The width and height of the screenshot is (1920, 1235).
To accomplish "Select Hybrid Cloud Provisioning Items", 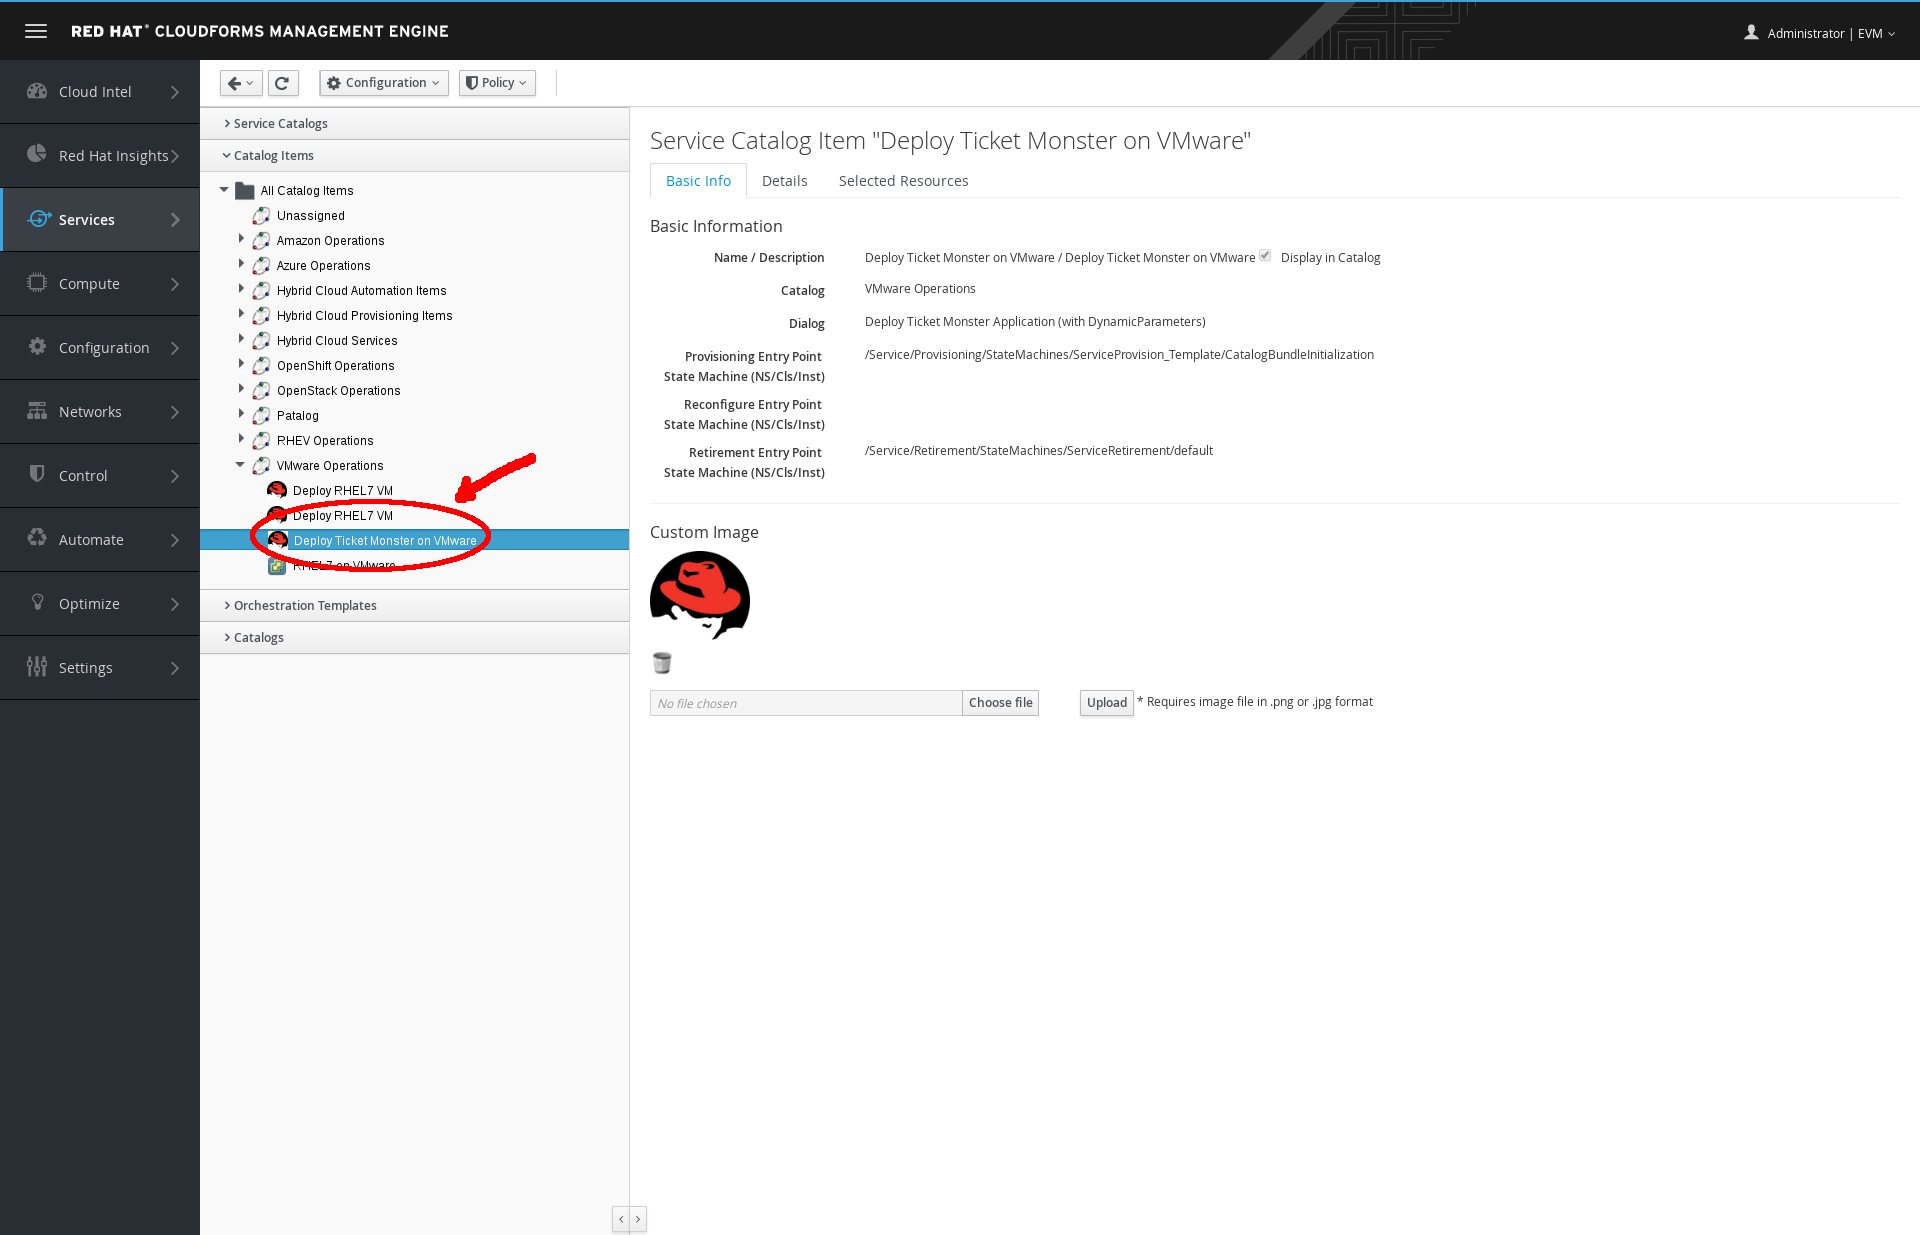I will point(364,315).
